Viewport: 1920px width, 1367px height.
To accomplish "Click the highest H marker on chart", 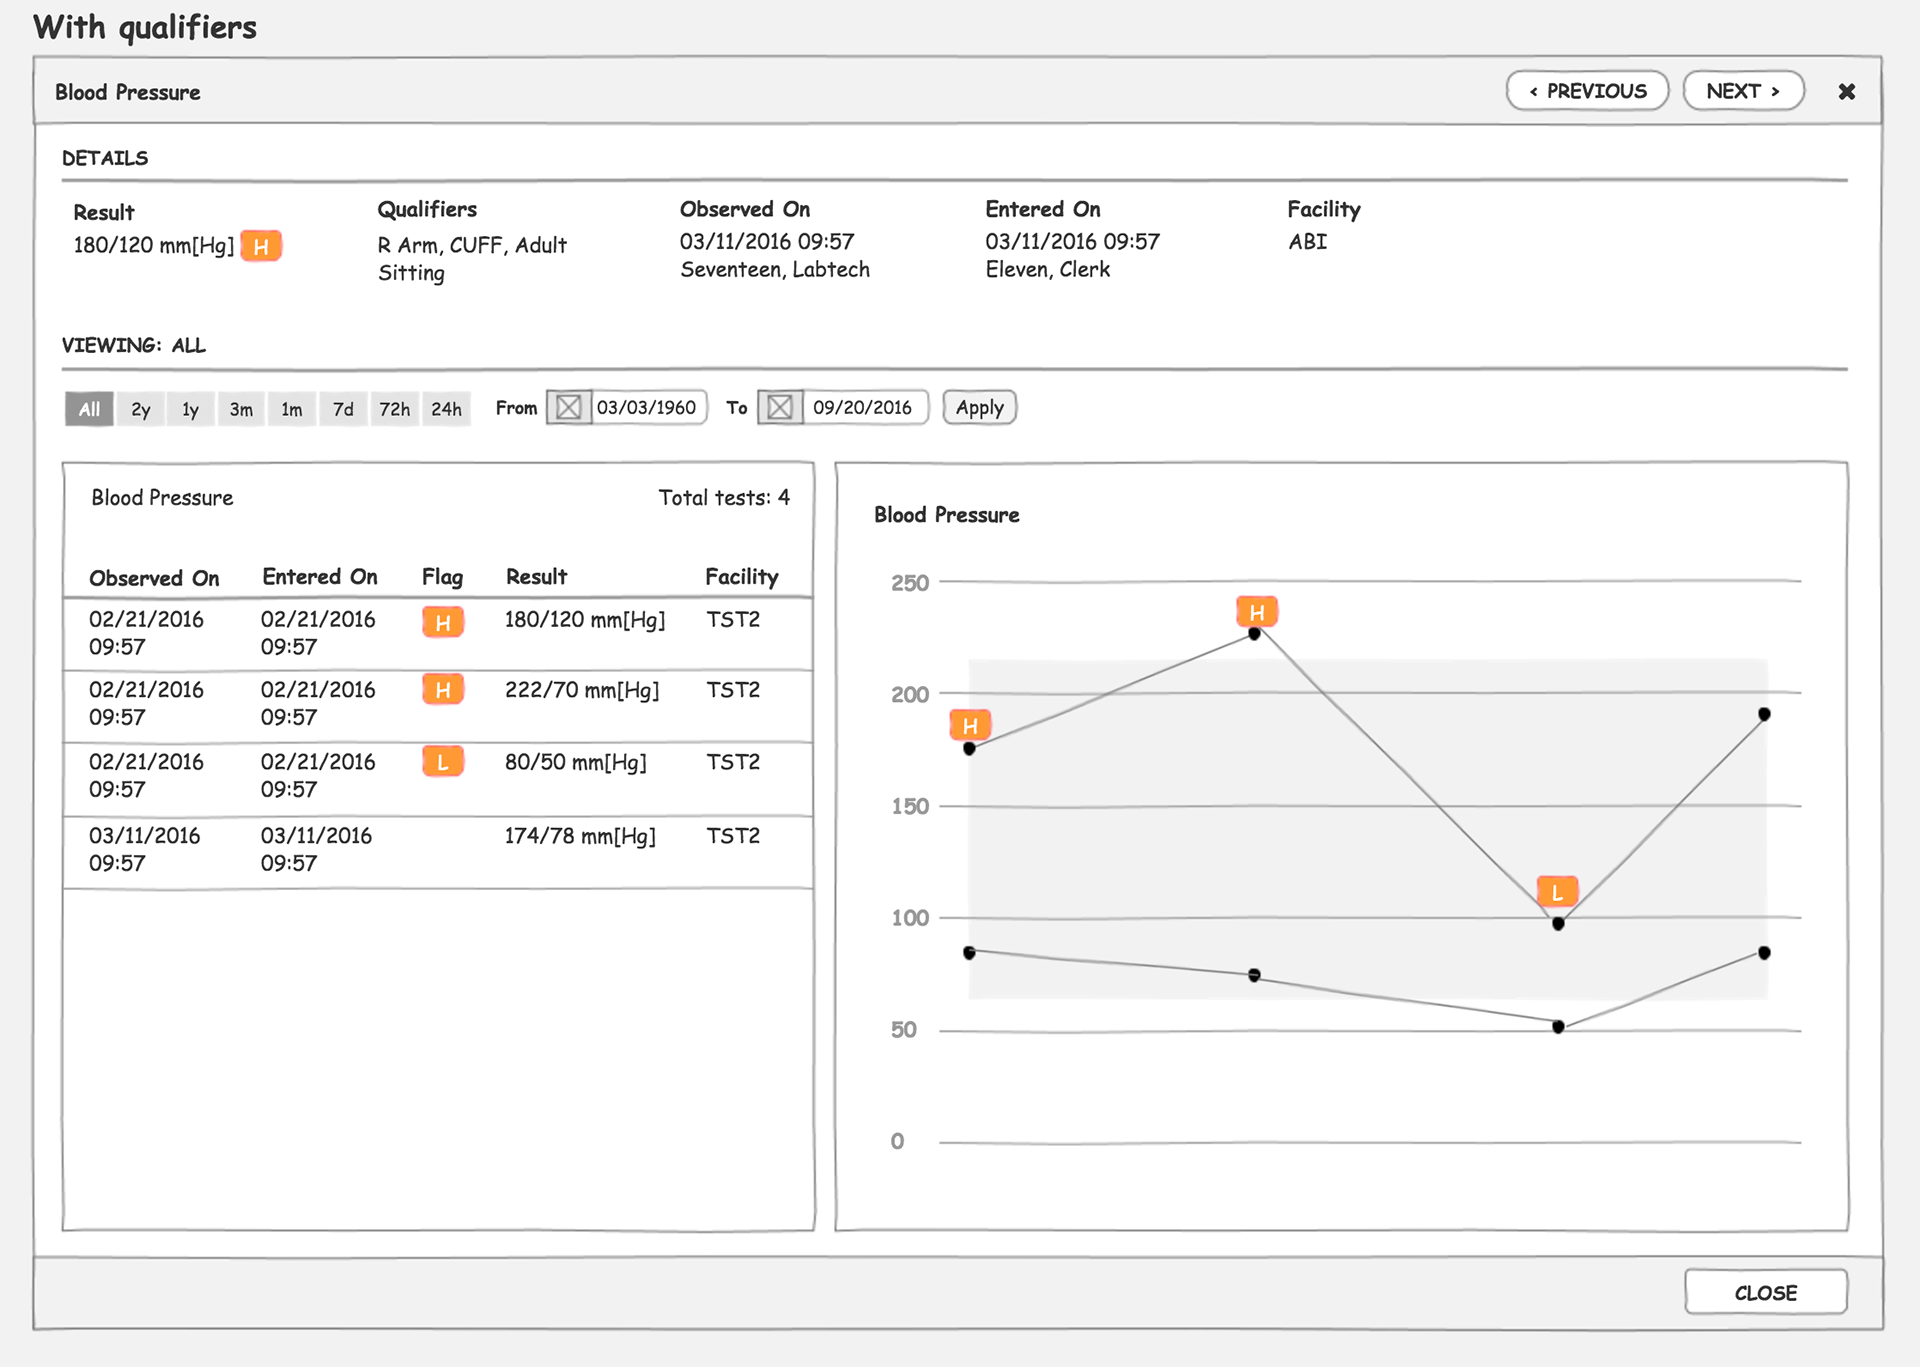I will [1257, 612].
